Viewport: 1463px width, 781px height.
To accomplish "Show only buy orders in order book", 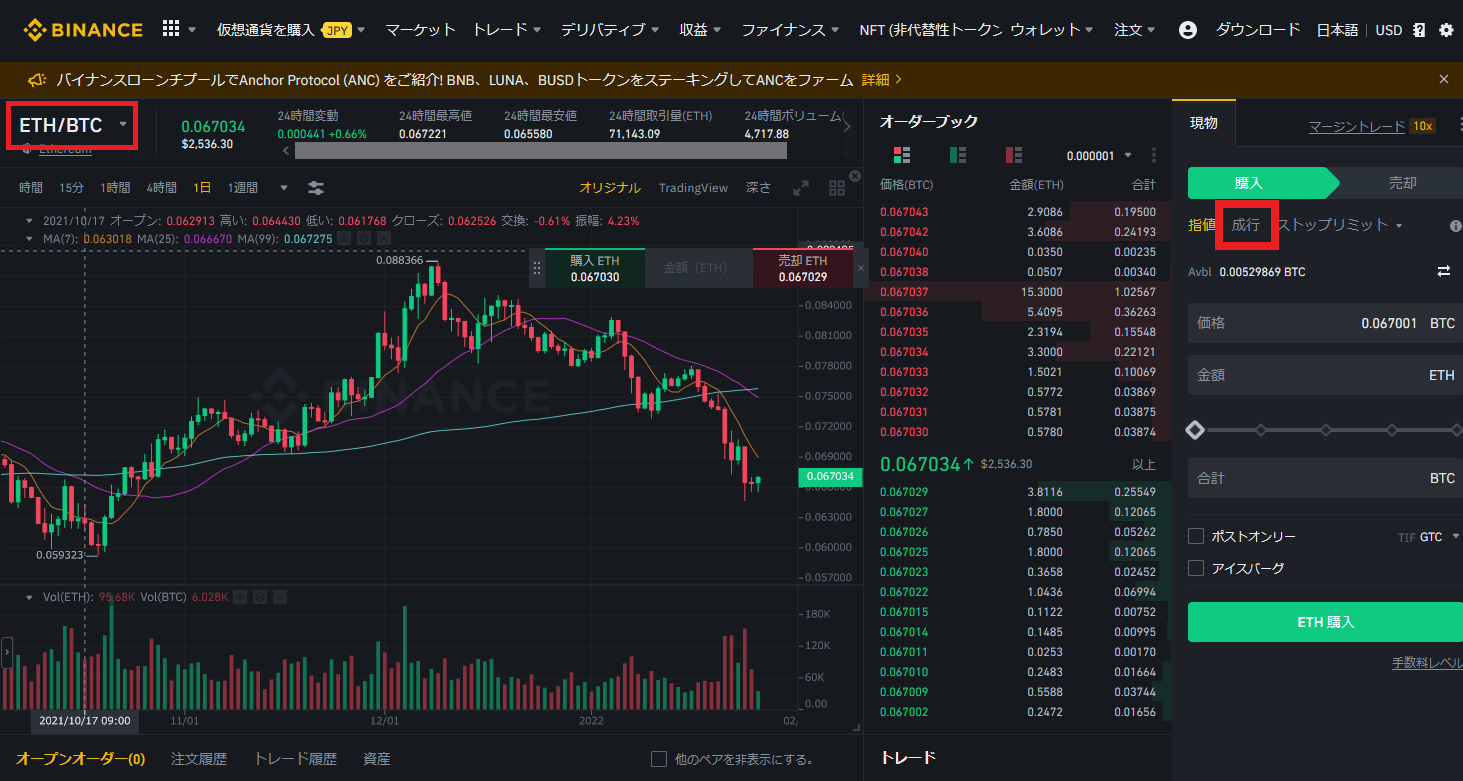I will [x=958, y=155].
